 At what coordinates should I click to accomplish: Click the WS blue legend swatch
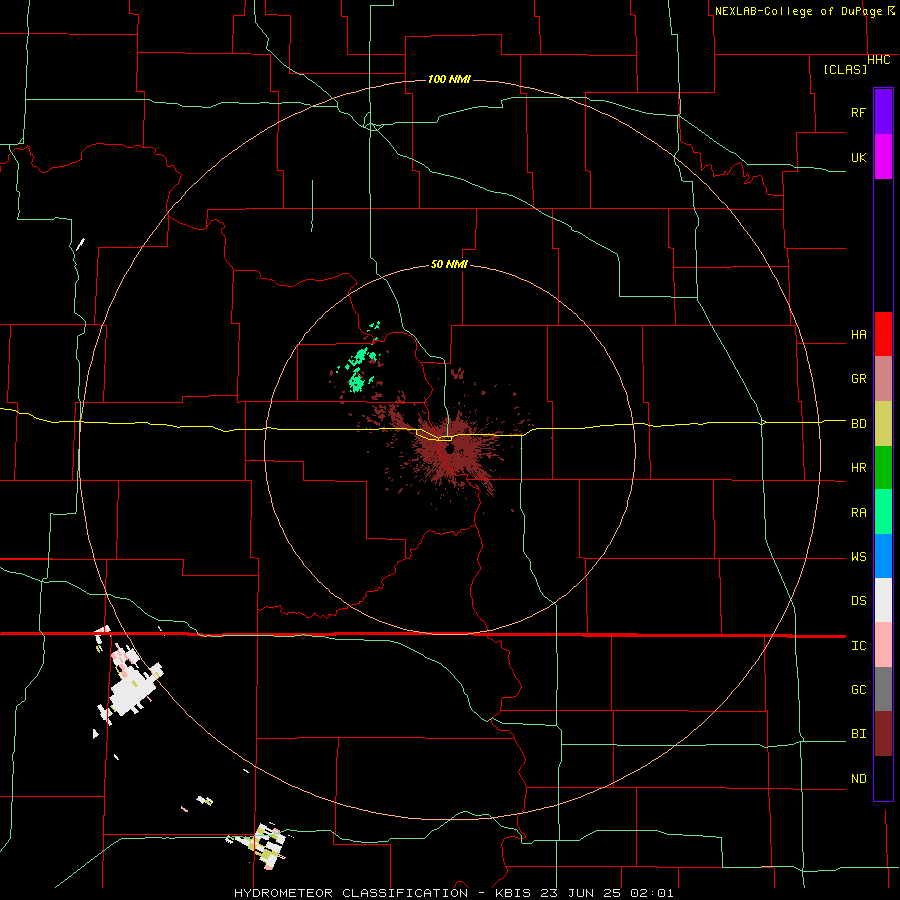[883, 556]
